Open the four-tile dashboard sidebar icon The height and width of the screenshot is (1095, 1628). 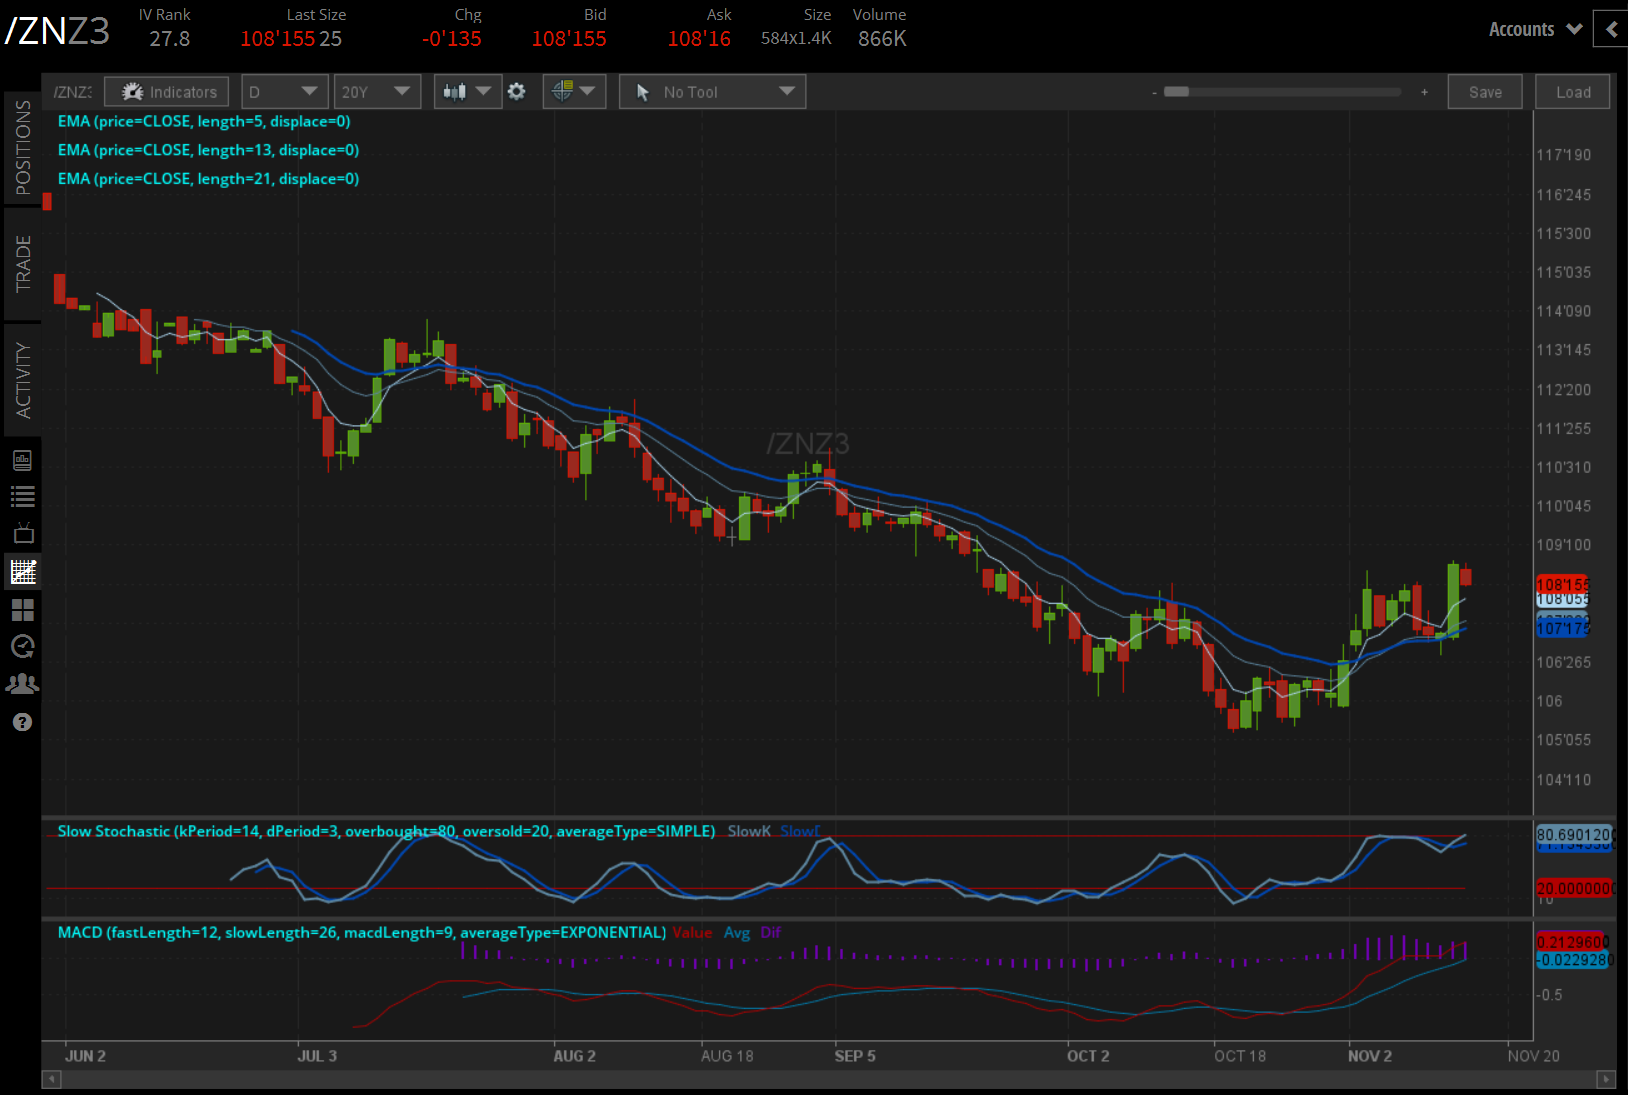click(x=22, y=610)
